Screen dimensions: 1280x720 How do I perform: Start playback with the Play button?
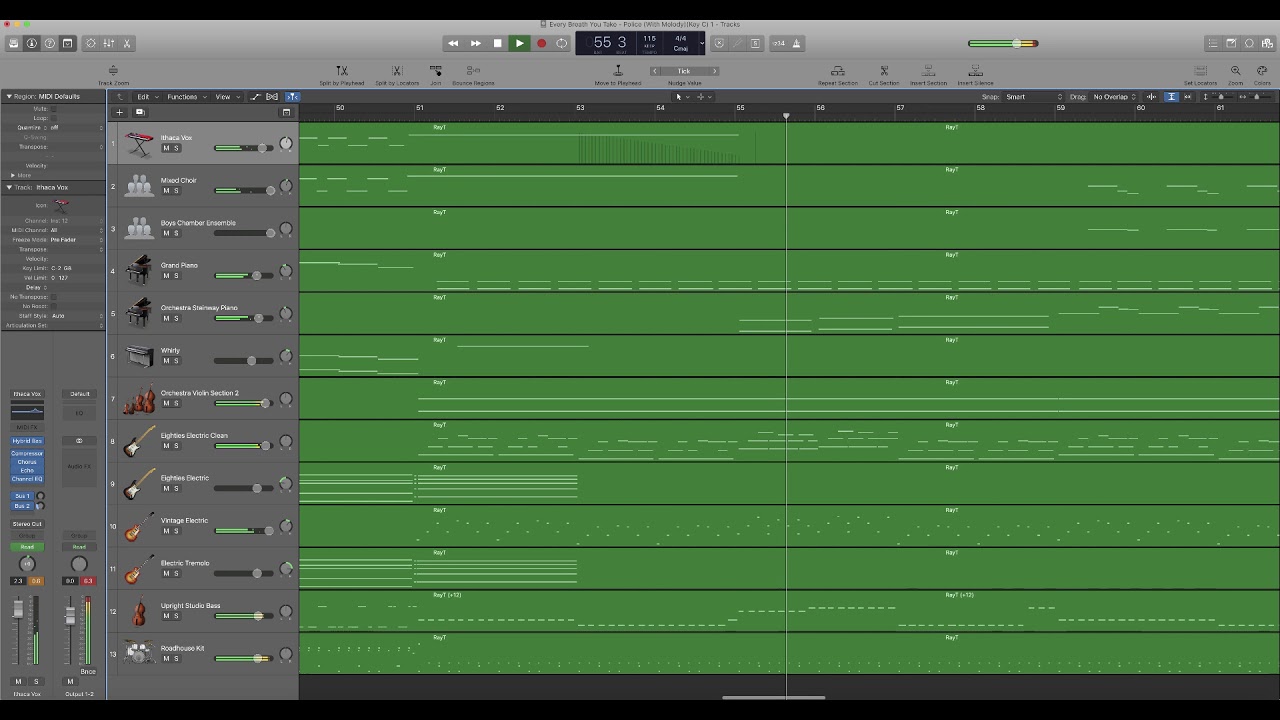click(519, 43)
